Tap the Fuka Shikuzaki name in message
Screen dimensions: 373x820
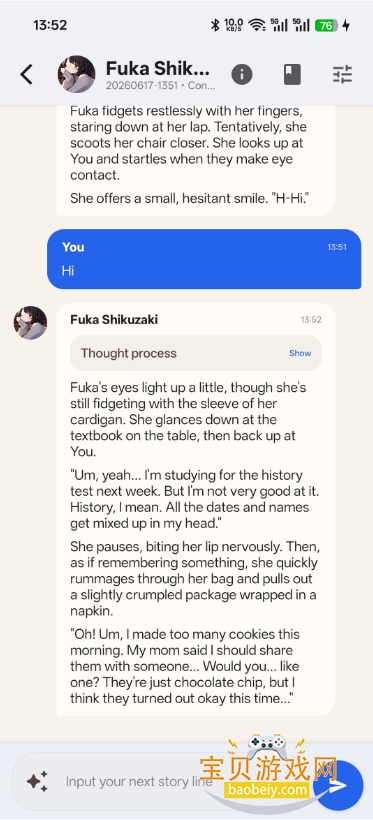114,320
